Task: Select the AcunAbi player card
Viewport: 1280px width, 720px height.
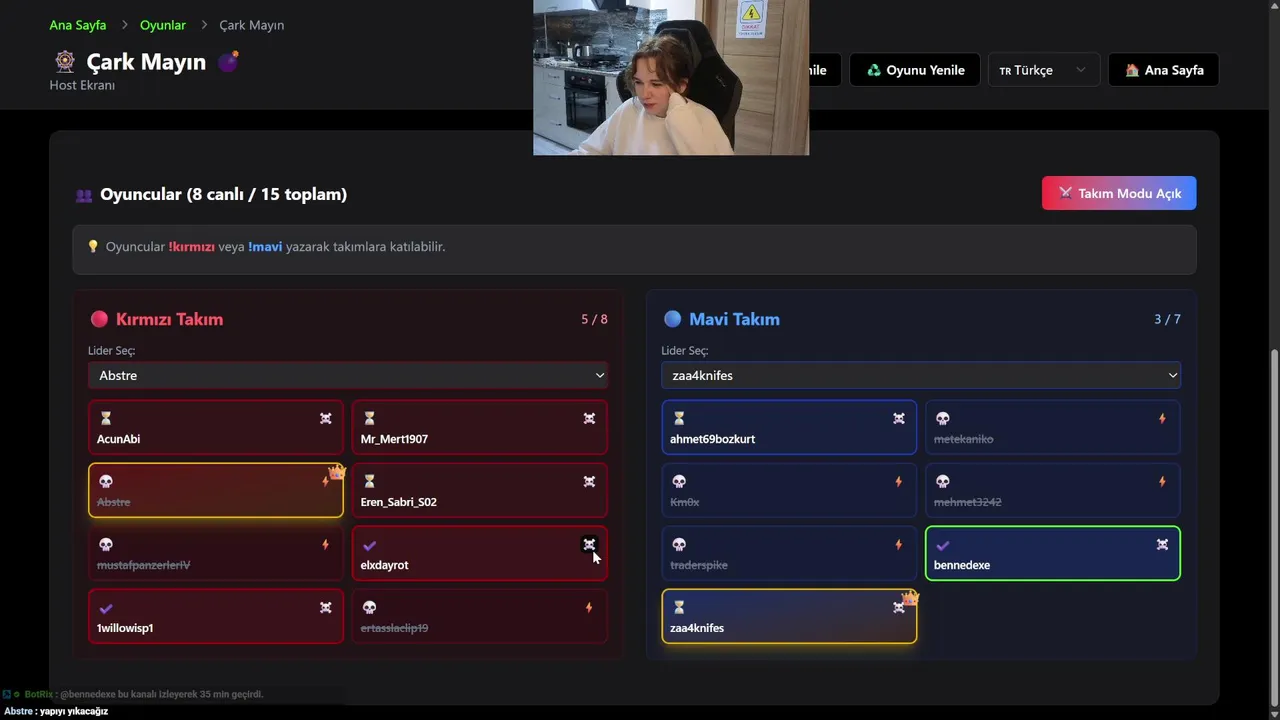Action: (x=216, y=428)
